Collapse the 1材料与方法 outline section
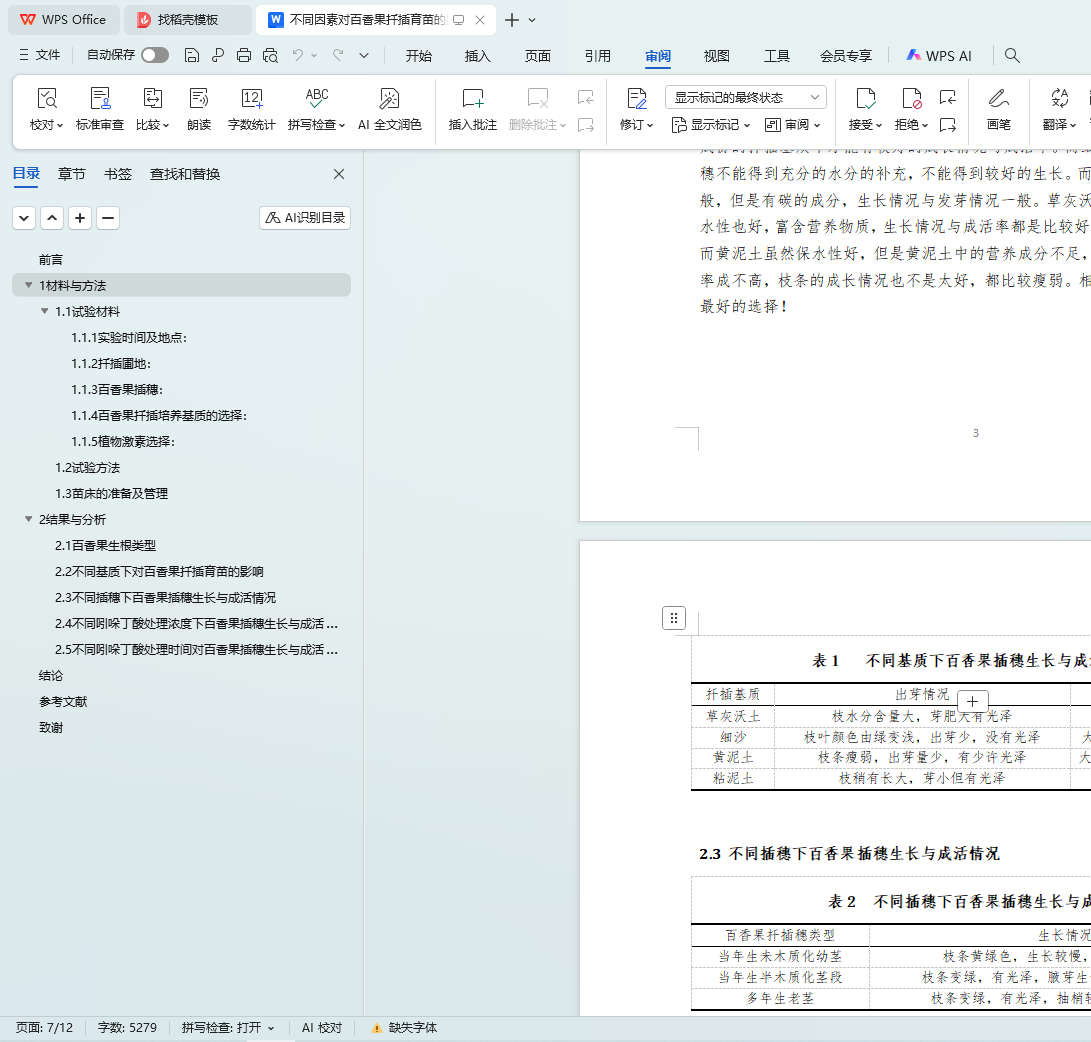The image size is (1091, 1042). (28, 286)
